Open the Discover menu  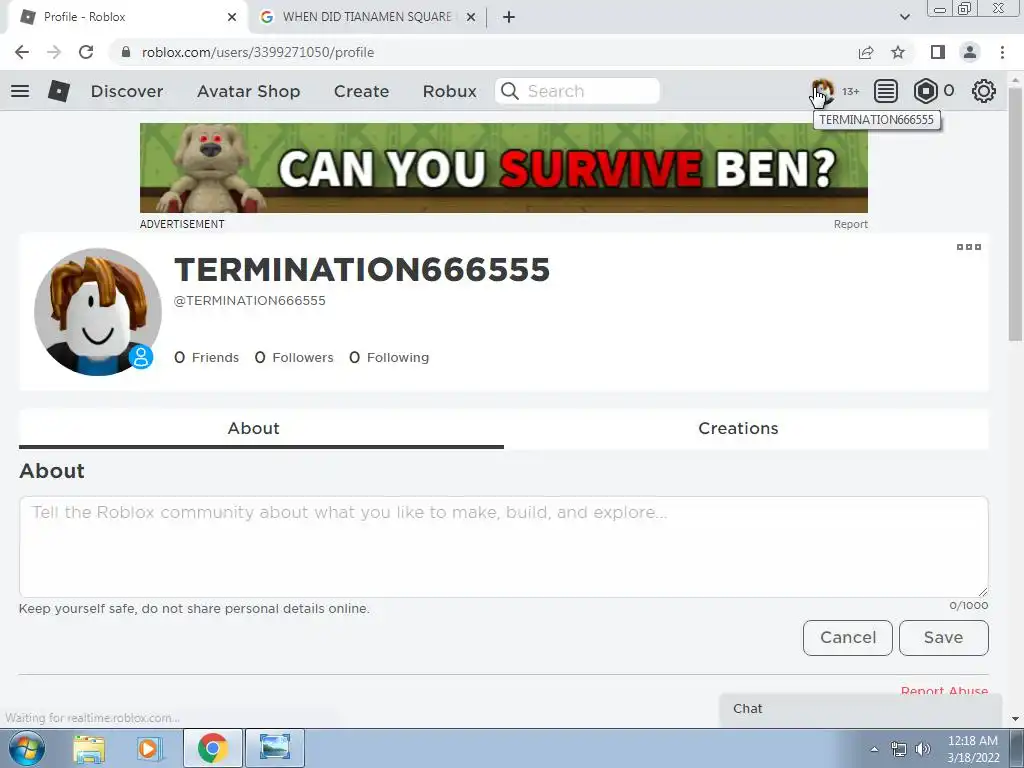127,91
